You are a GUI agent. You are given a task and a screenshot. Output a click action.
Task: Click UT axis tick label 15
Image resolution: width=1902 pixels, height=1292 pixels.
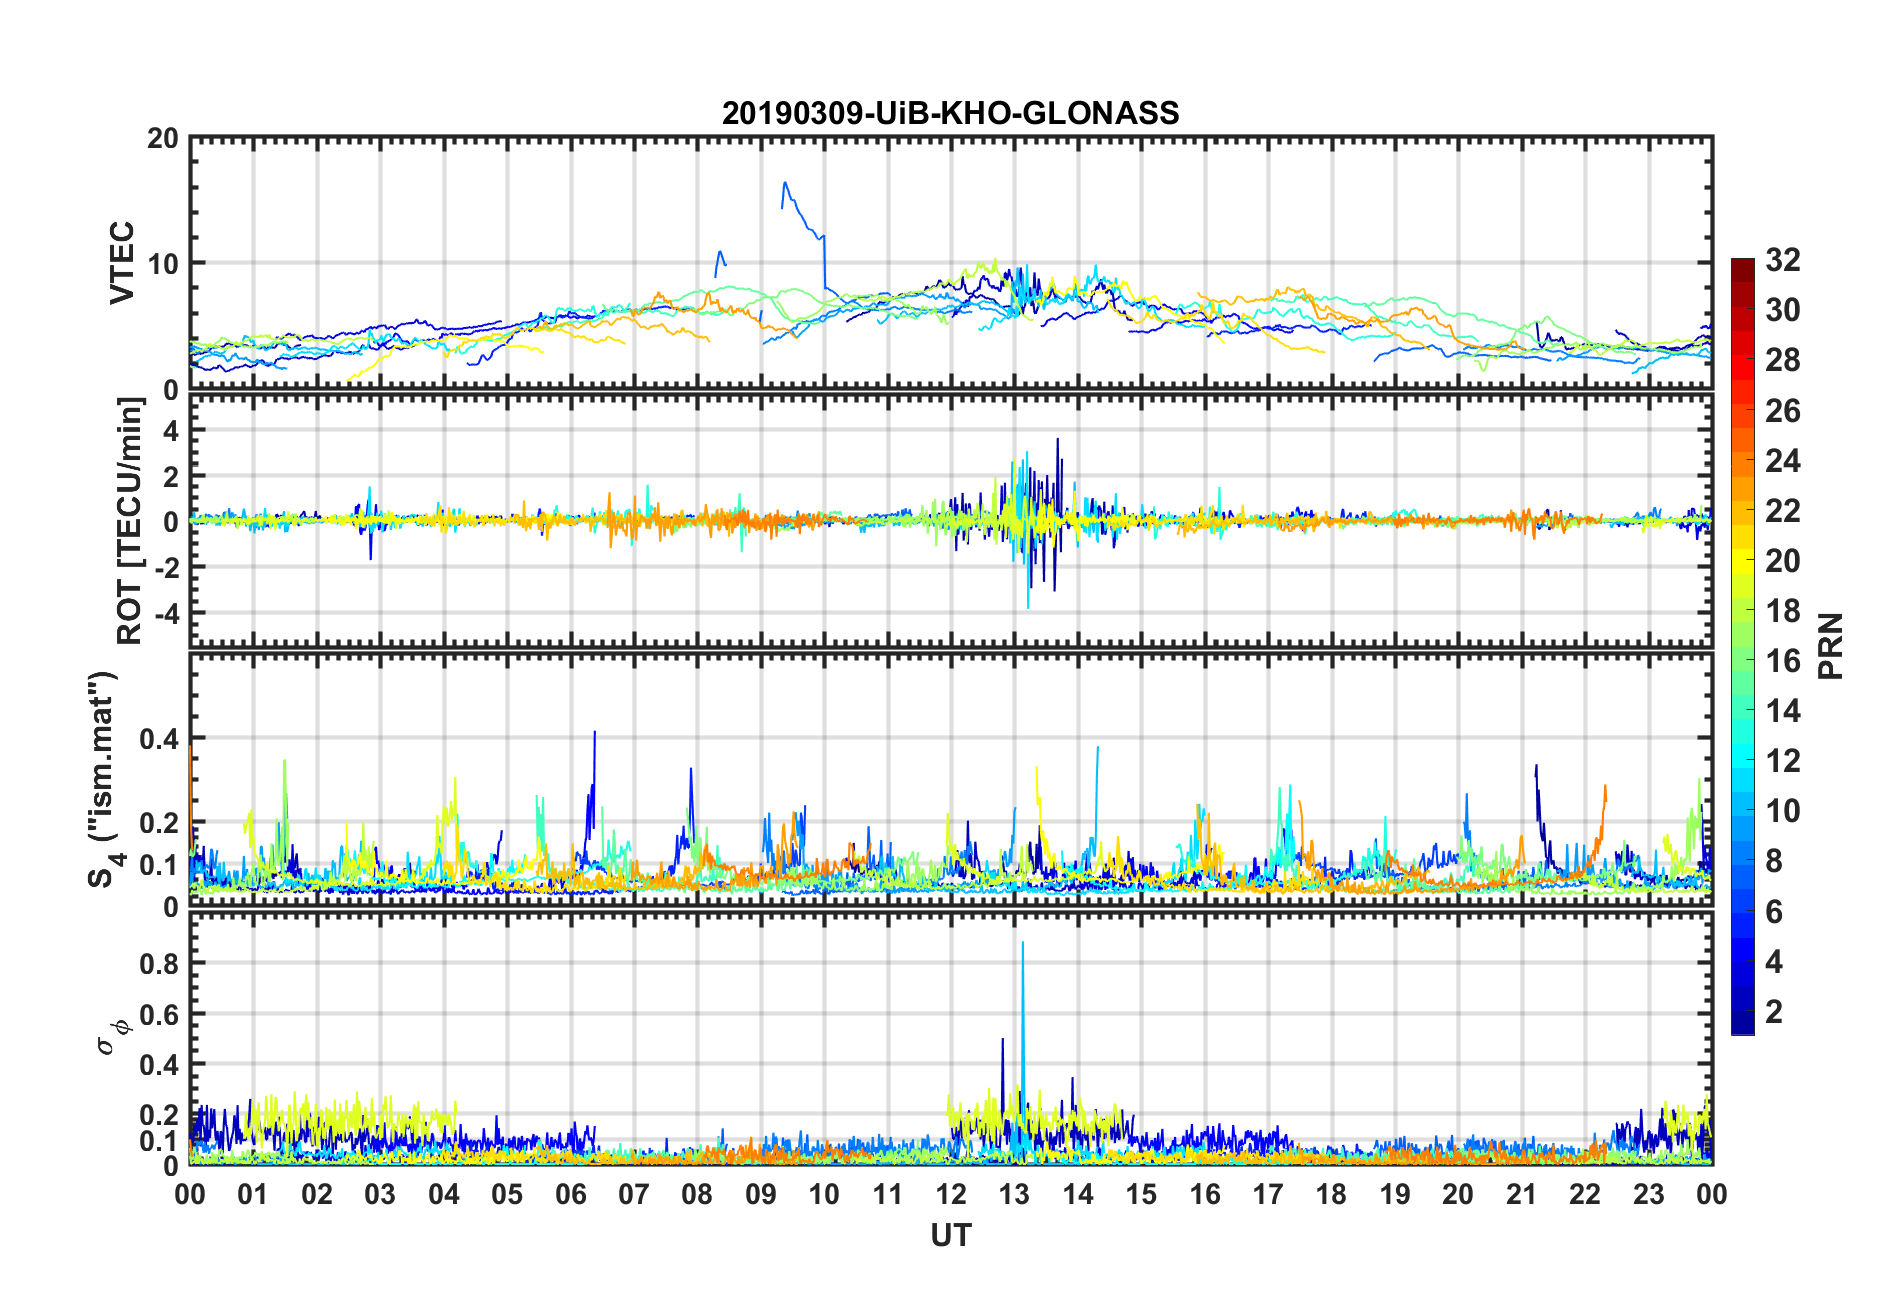[x=1141, y=1194]
